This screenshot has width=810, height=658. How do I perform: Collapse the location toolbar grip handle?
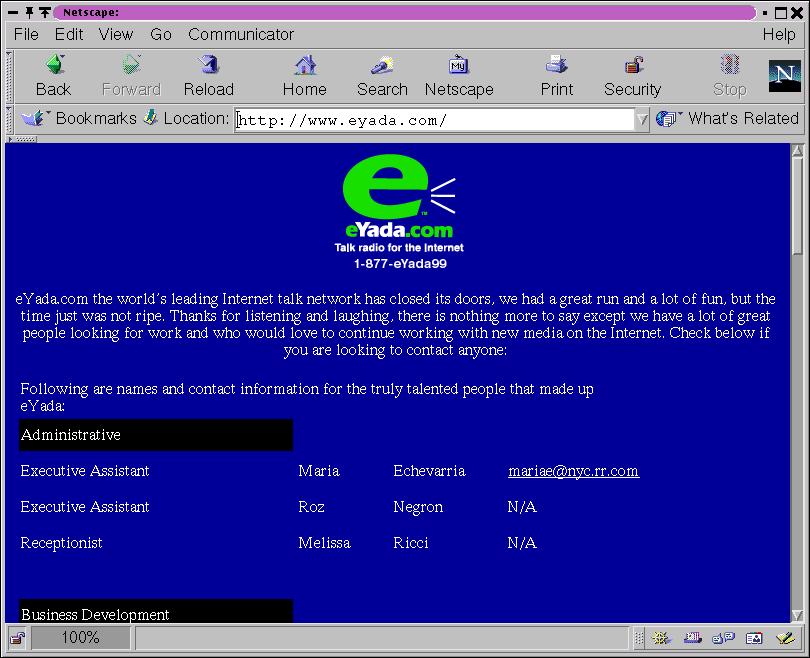9,120
